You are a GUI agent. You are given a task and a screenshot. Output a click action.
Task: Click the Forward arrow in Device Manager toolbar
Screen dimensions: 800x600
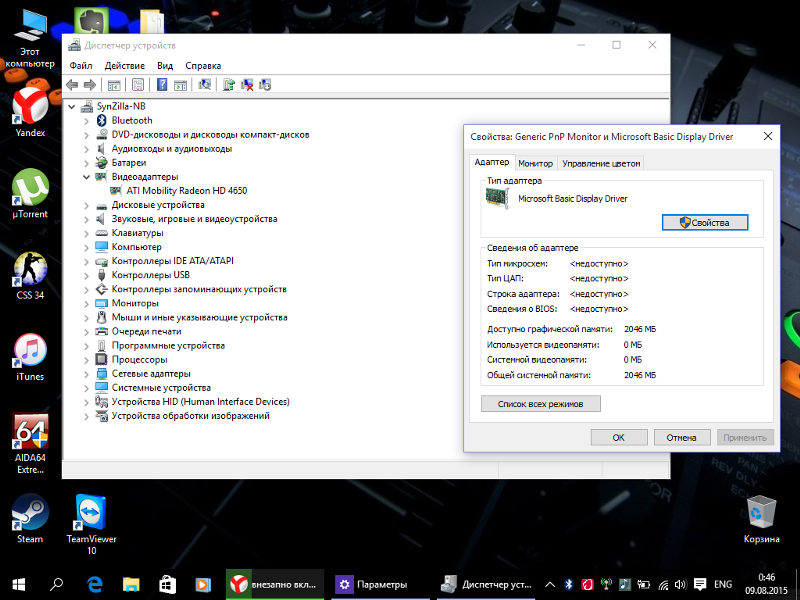[90, 85]
